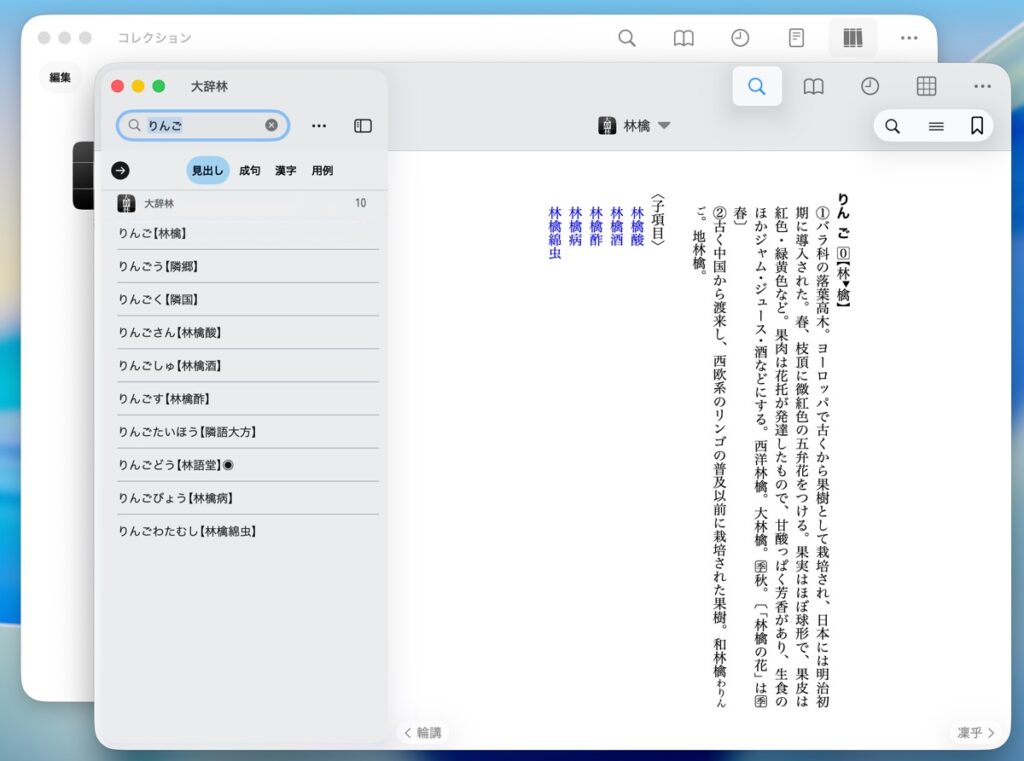Open the 林檎酸 sub-entry link
The image size is (1024, 761).
(637, 227)
